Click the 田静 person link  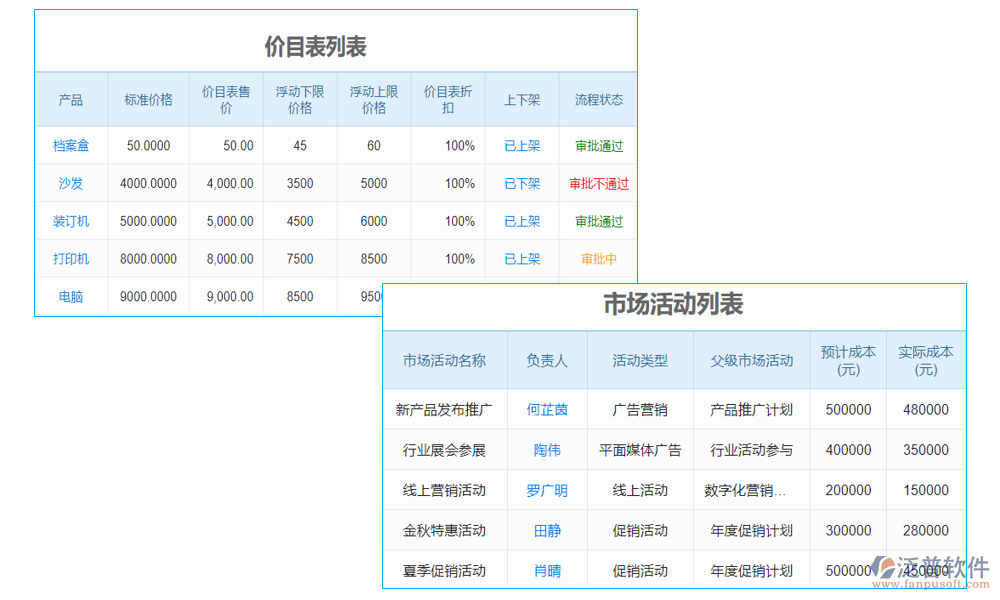click(546, 530)
